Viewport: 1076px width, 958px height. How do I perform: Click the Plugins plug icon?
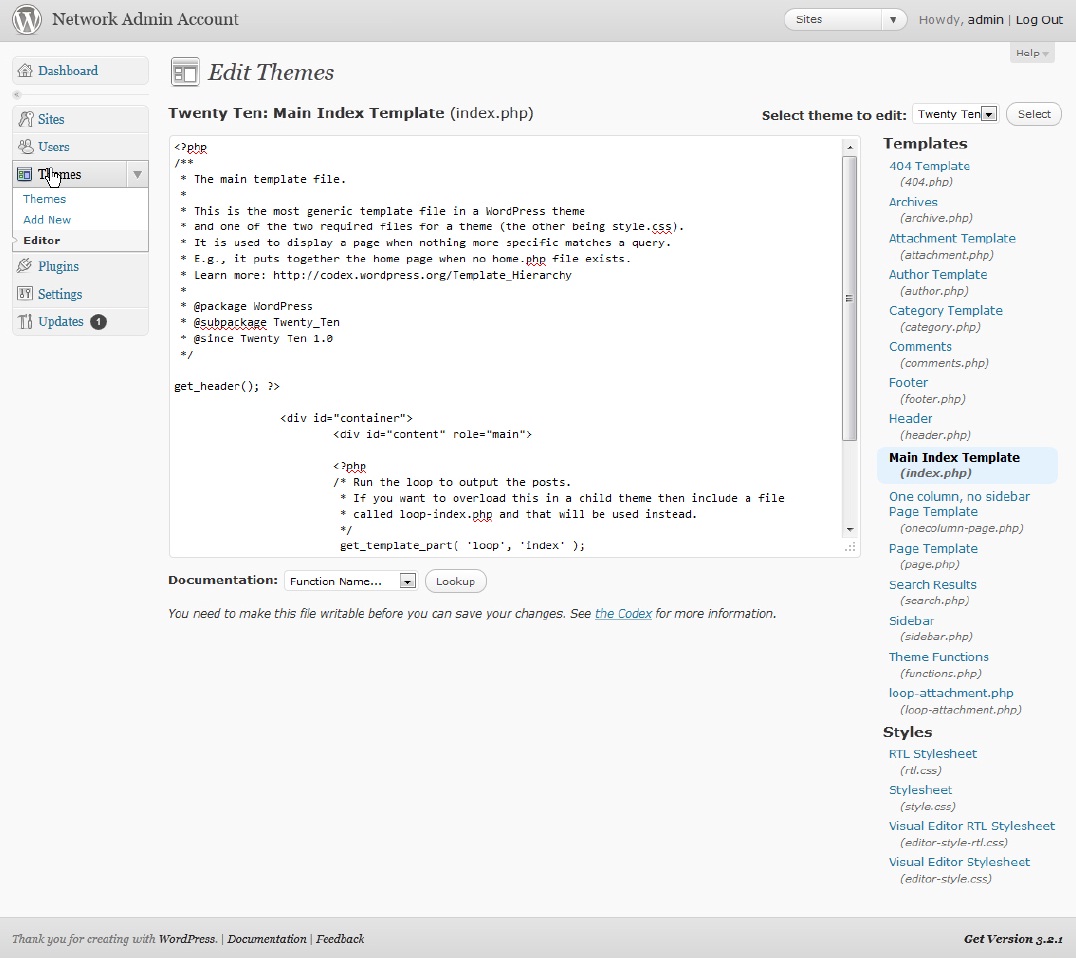click(x=25, y=266)
